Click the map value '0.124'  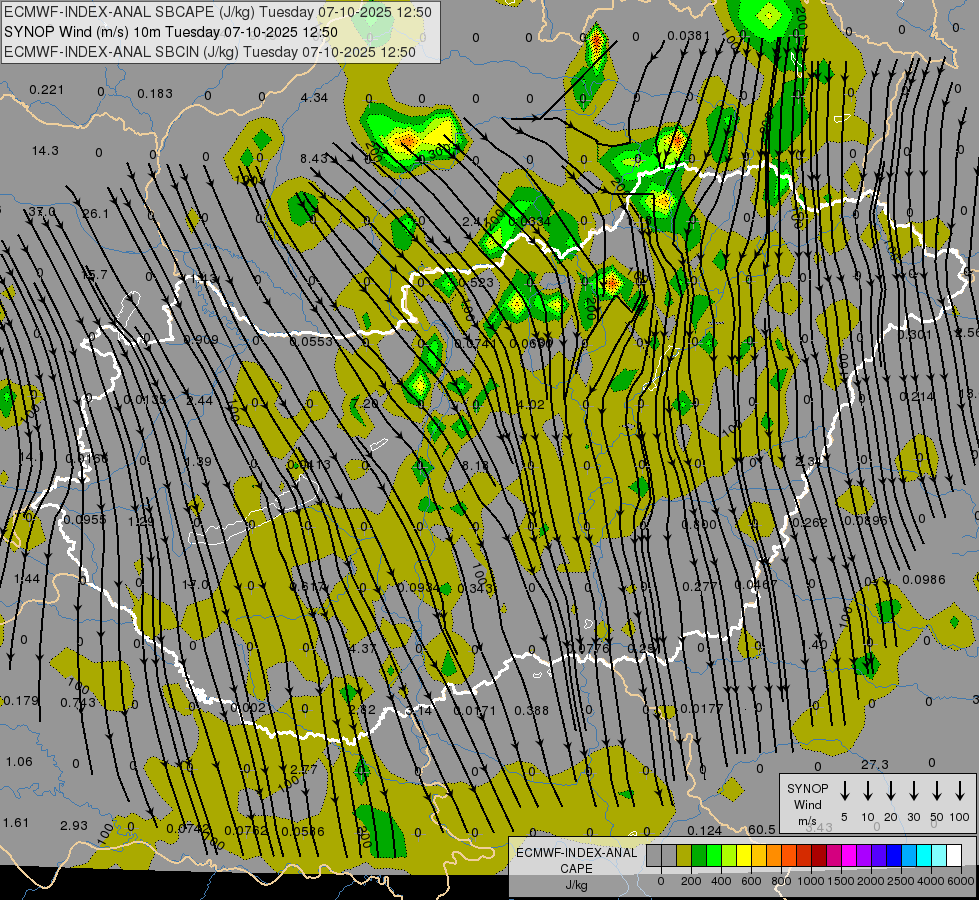[x=704, y=831]
